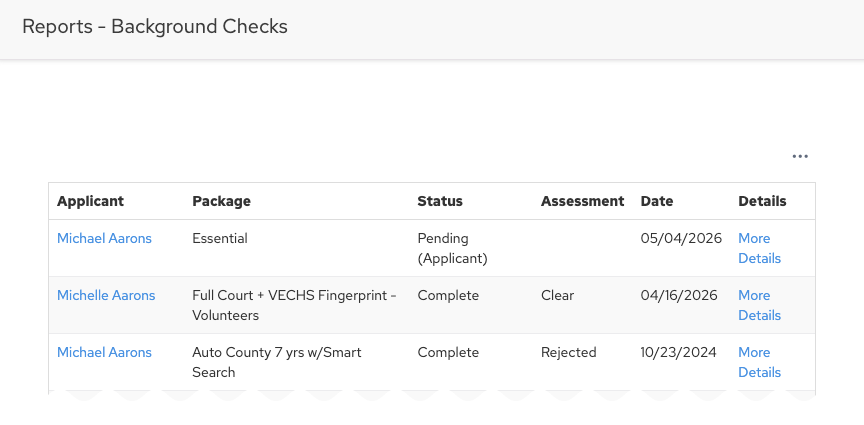Open the three-dot options menu above the table

(800, 157)
